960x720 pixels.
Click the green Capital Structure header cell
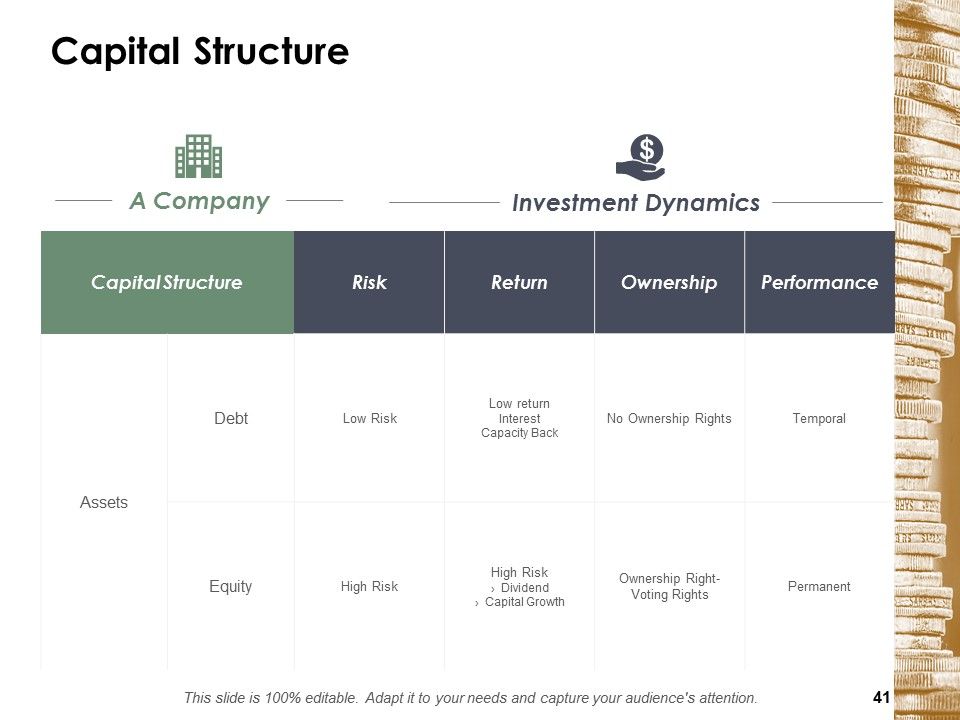pyautogui.click(x=167, y=282)
